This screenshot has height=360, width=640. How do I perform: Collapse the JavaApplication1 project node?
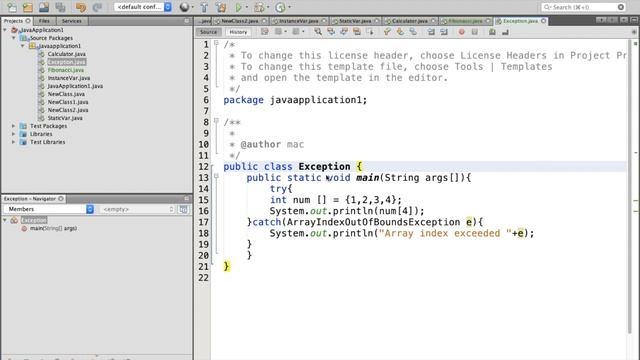5,30
